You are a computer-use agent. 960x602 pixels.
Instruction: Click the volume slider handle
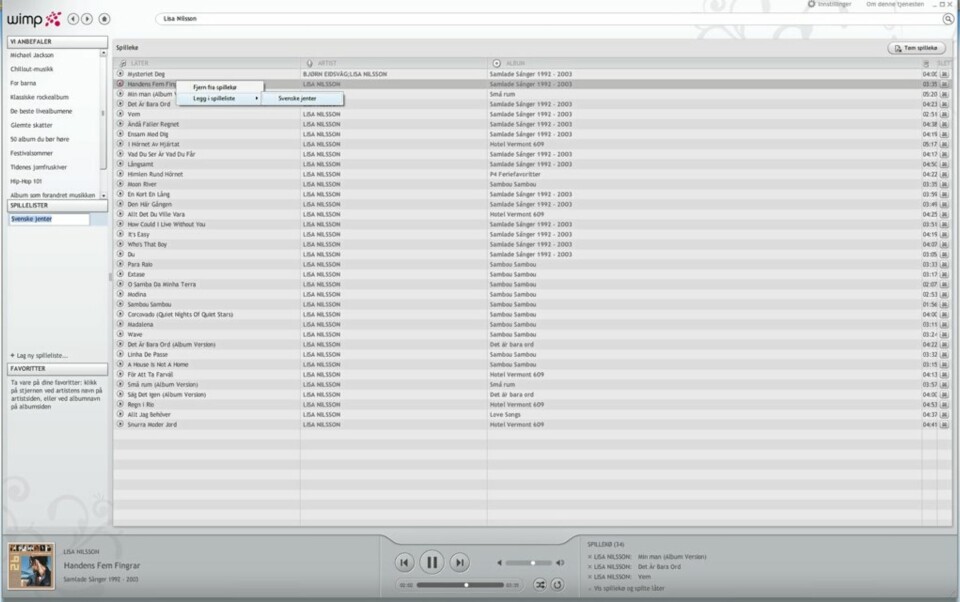[533, 563]
